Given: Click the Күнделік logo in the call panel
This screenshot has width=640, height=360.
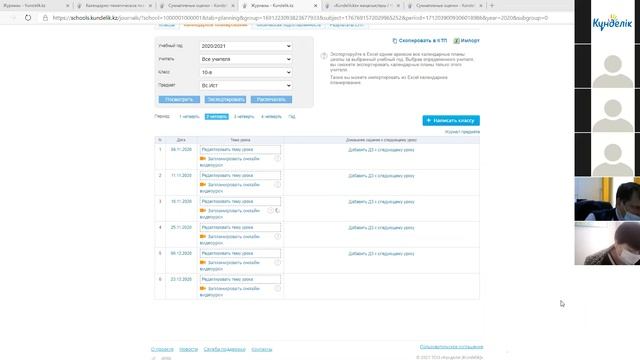Looking at the screenshot, I should 612,23.
